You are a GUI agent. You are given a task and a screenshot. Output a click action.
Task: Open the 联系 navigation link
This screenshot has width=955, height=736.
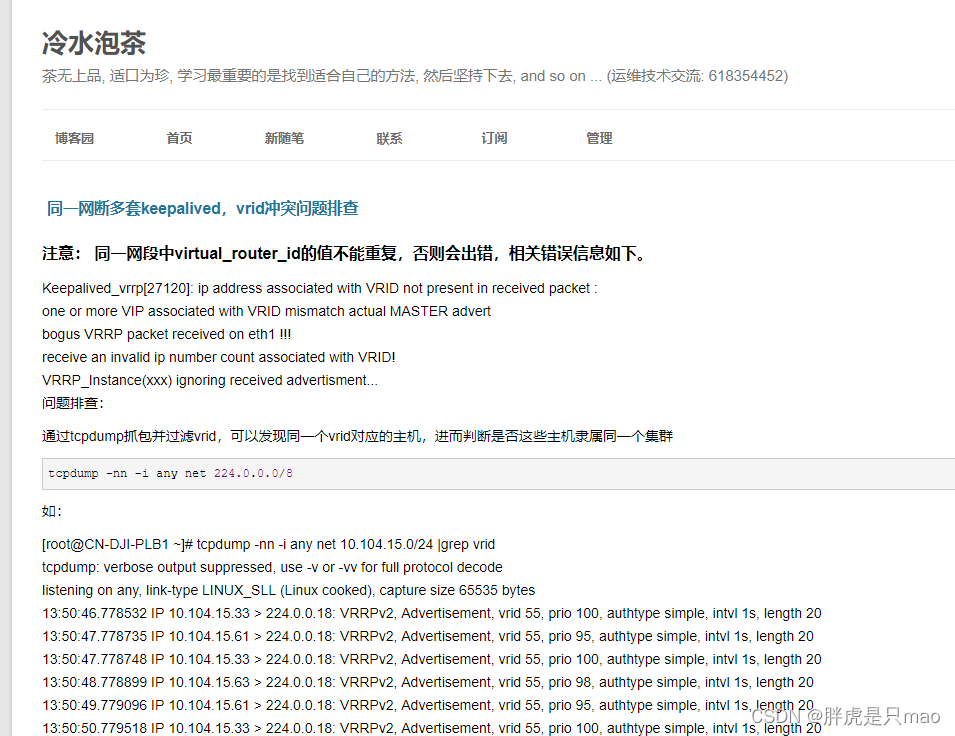pyautogui.click(x=389, y=138)
